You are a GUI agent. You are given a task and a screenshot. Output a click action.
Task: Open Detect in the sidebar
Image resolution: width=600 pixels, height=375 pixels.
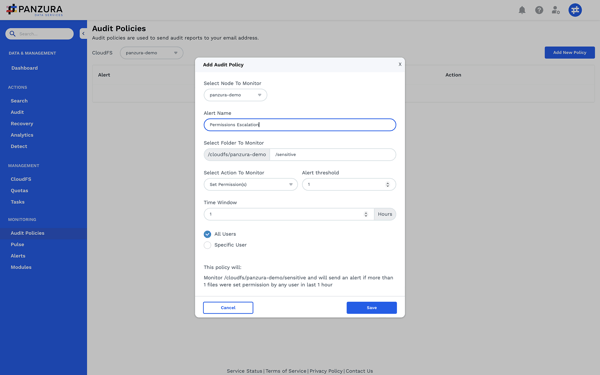(x=19, y=146)
